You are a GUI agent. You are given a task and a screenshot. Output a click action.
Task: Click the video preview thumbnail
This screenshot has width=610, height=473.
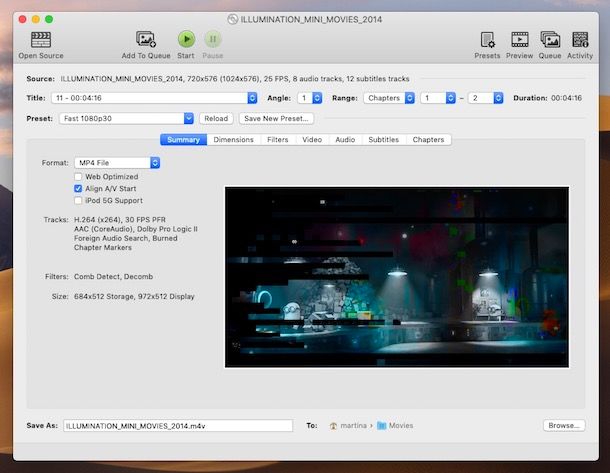397,277
